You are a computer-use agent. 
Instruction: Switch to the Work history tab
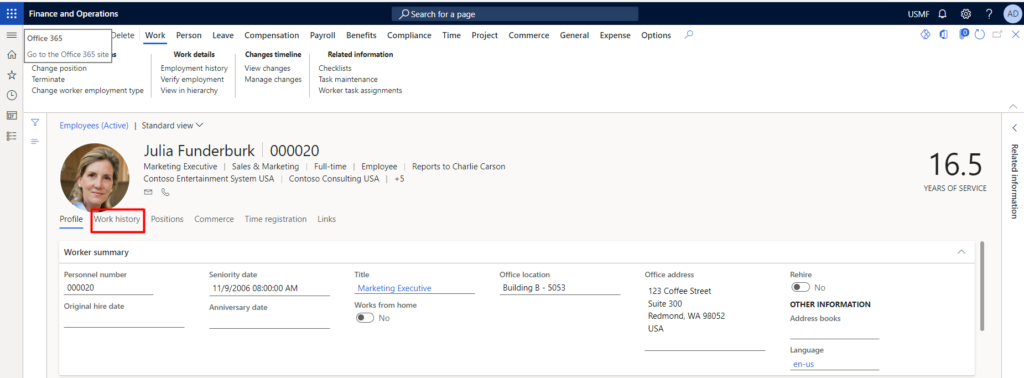117,219
